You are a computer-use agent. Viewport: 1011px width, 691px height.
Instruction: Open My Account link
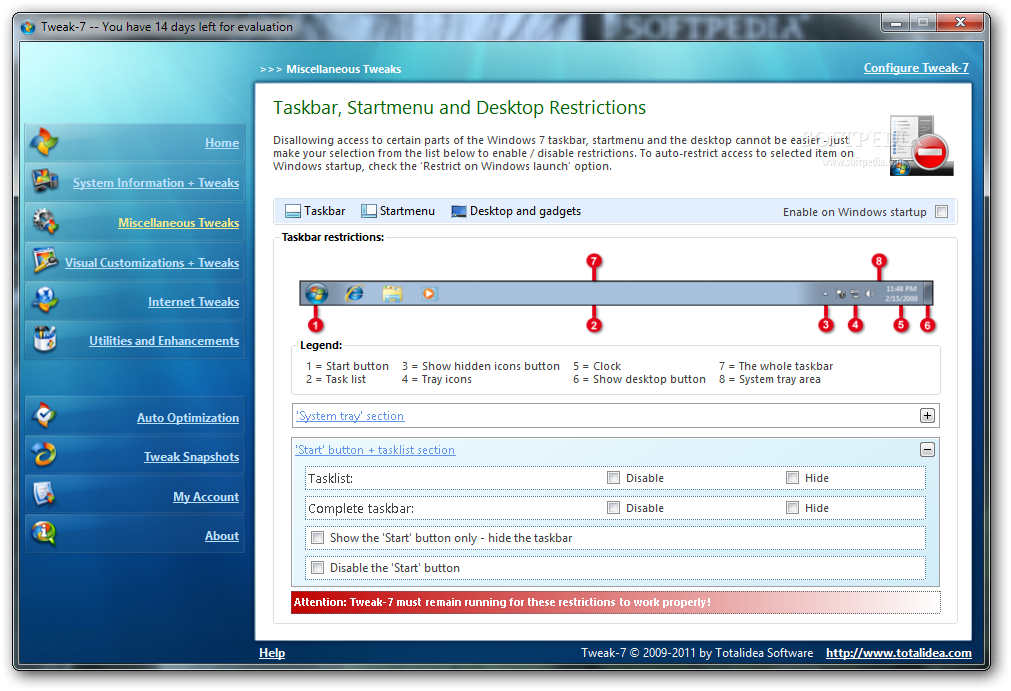(206, 497)
